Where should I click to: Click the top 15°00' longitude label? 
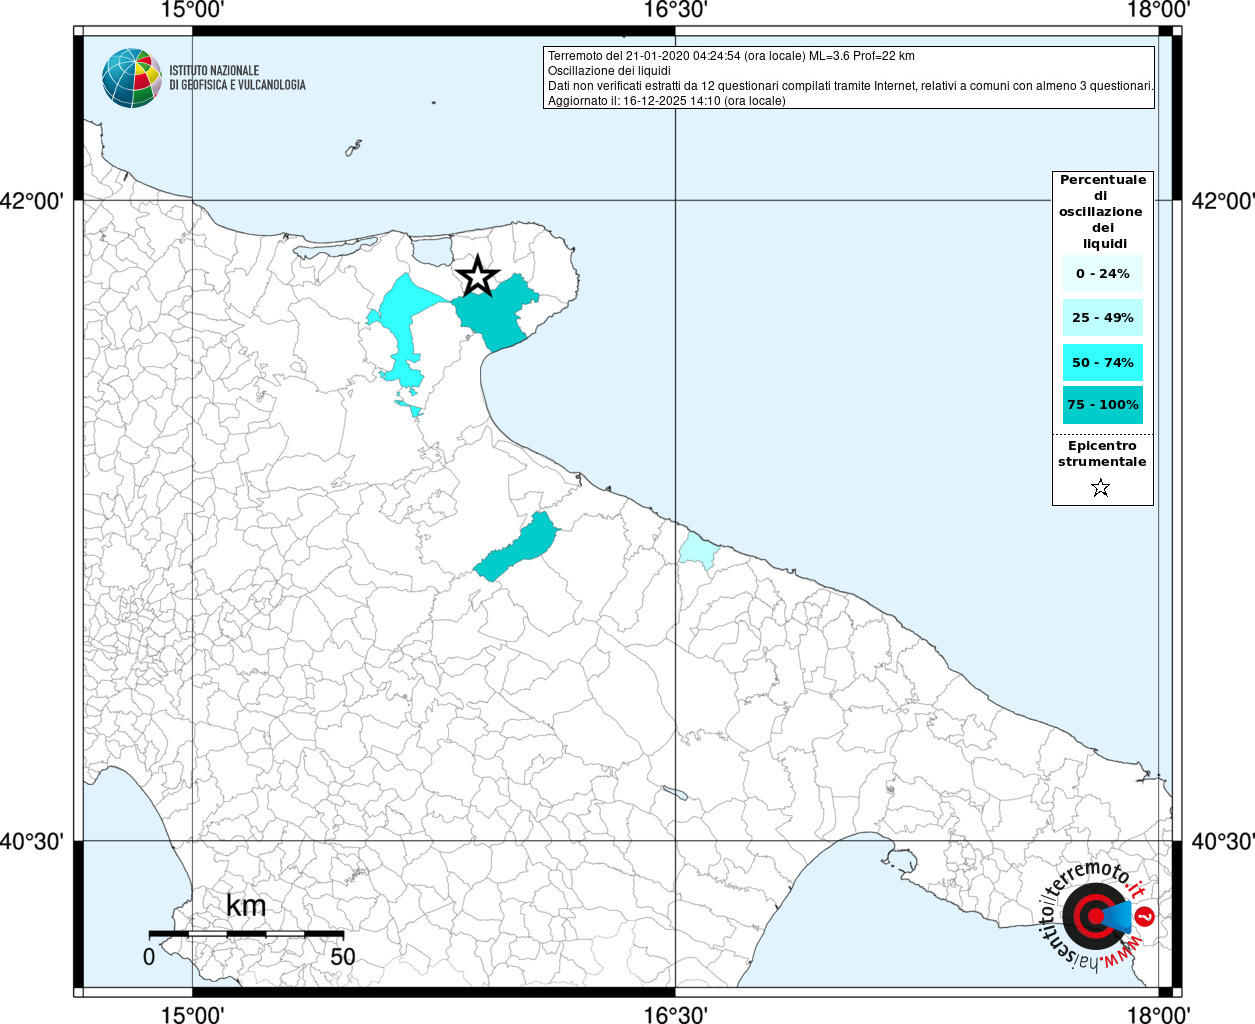(192, 10)
